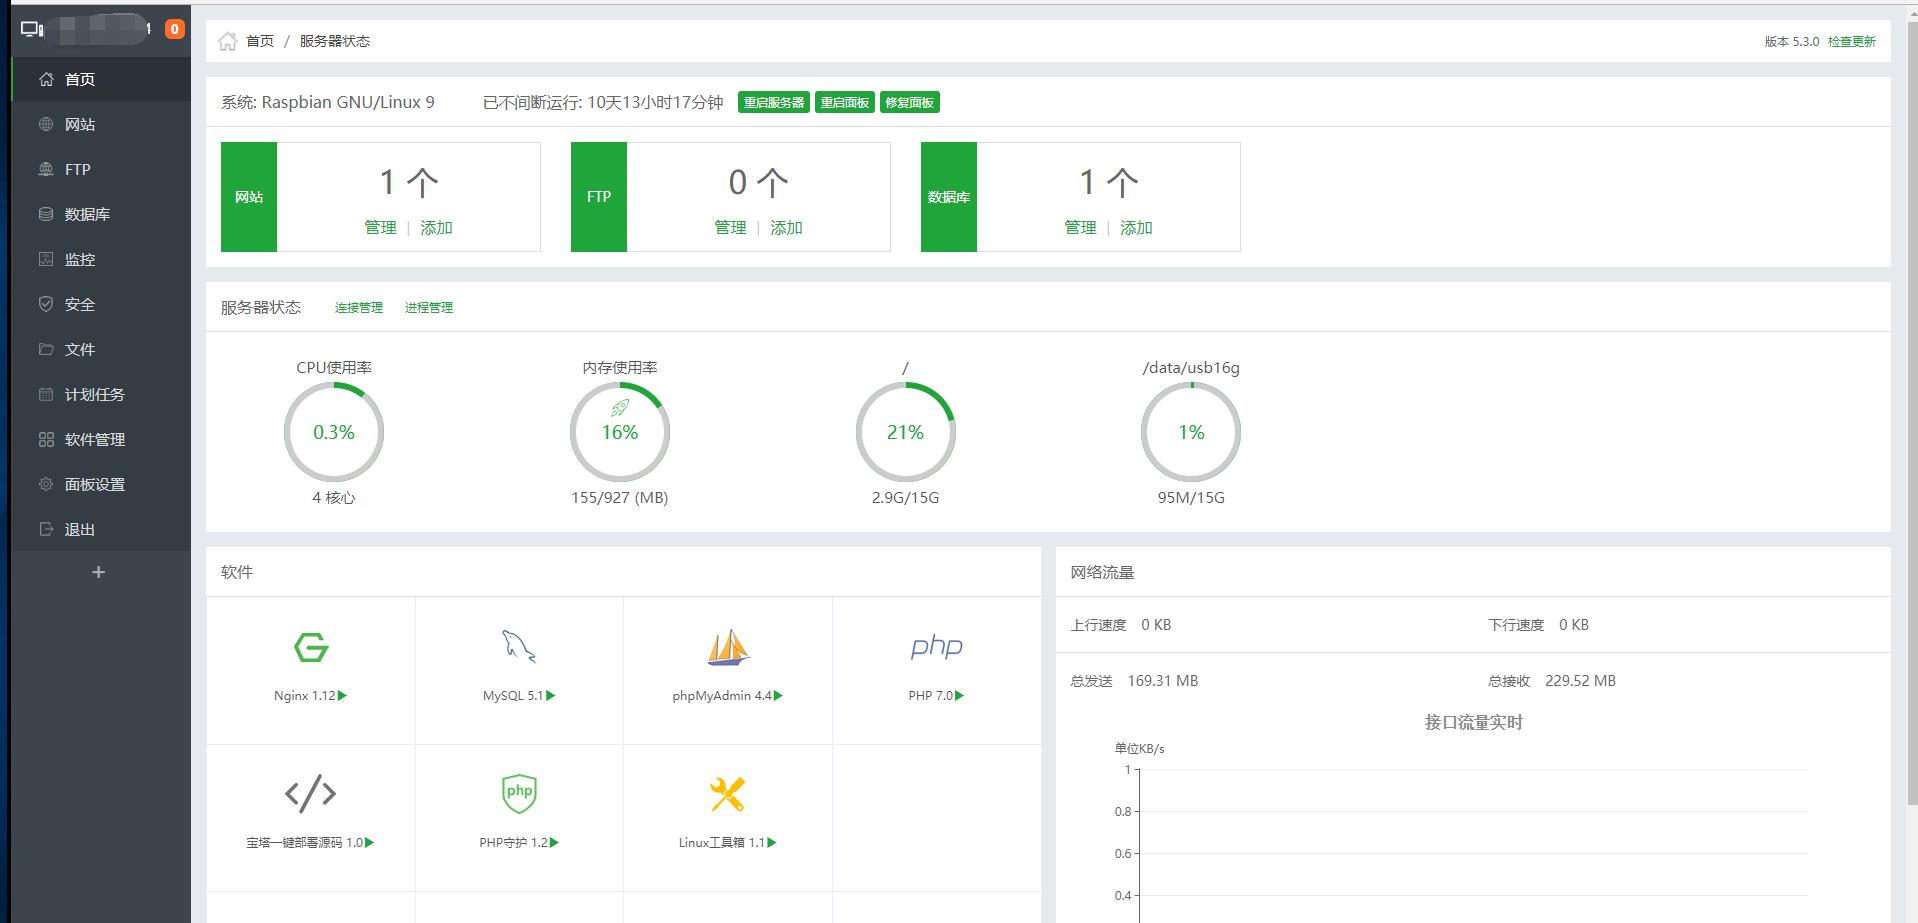
Task: Click 管理 in the 数据库 card
Action: [1080, 228]
